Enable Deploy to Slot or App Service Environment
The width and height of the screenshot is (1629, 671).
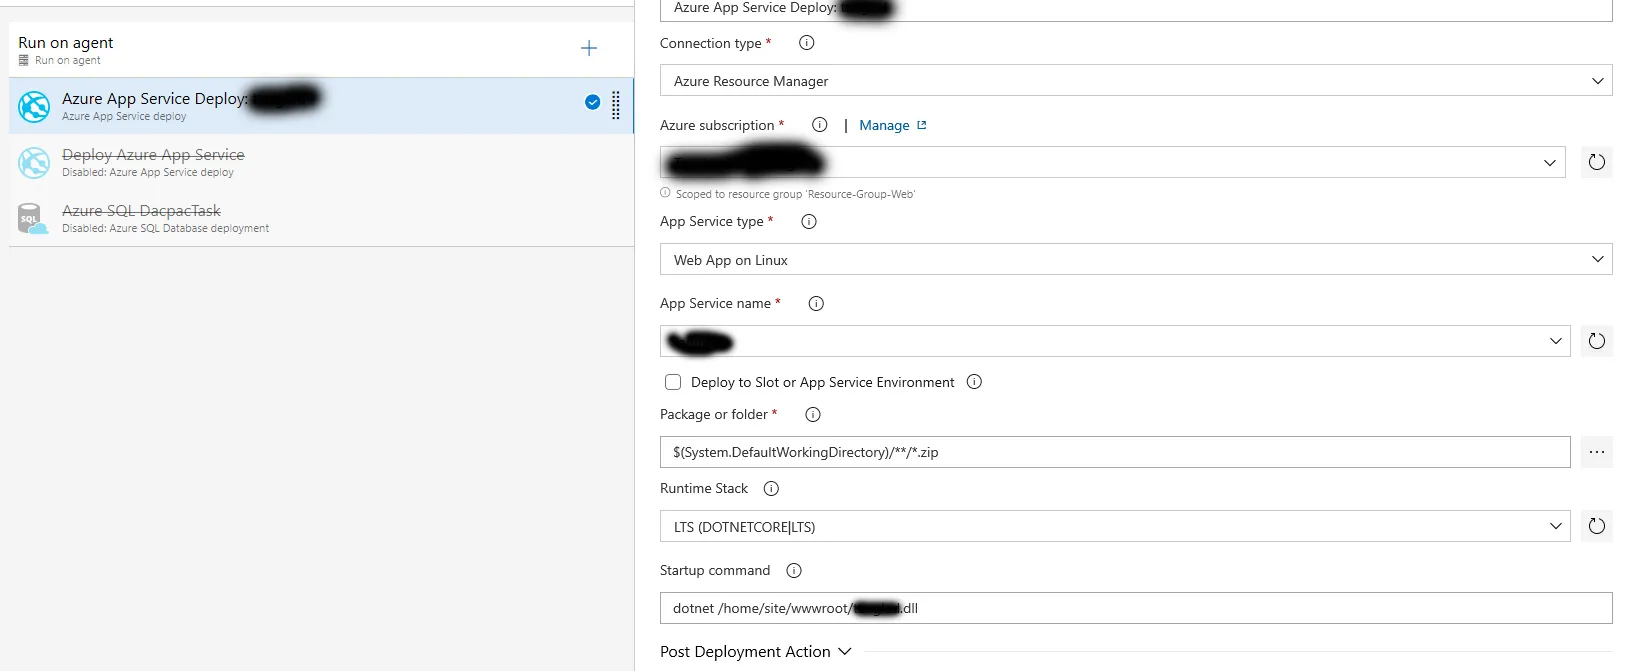pos(673,382)
